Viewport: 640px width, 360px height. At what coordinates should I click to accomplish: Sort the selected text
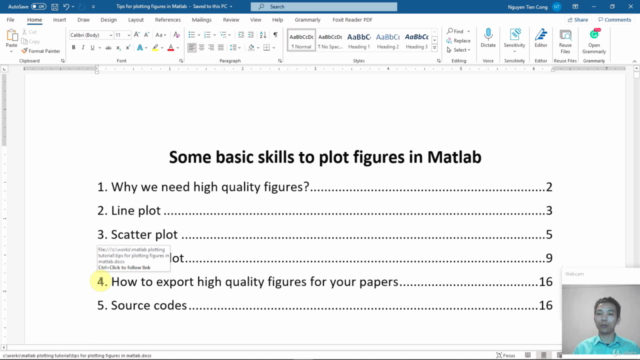(263, 35)
